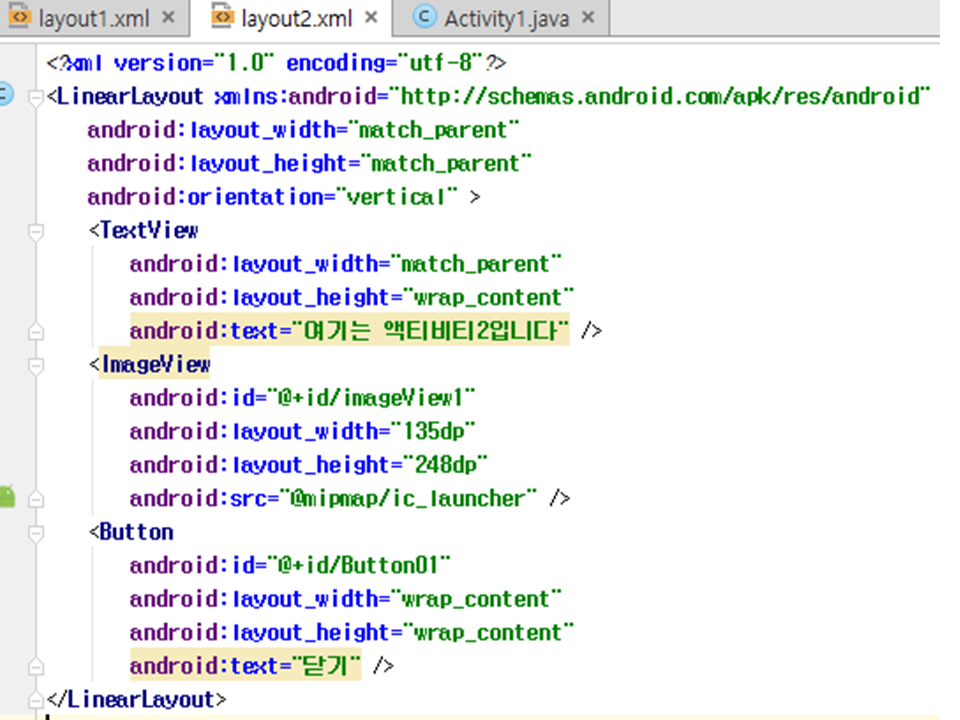Click the XML file icon on layout1.xml tab
The height and width of the screenshot is (720, 960).
[x=19, y=18]
